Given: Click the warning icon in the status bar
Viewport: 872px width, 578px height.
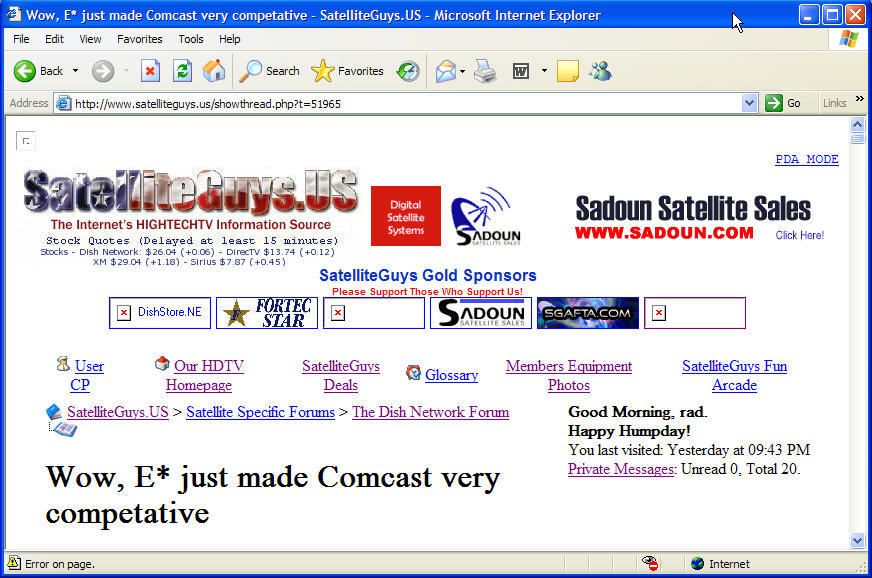Looking at the screenshot, I should (x=14, y=563).
